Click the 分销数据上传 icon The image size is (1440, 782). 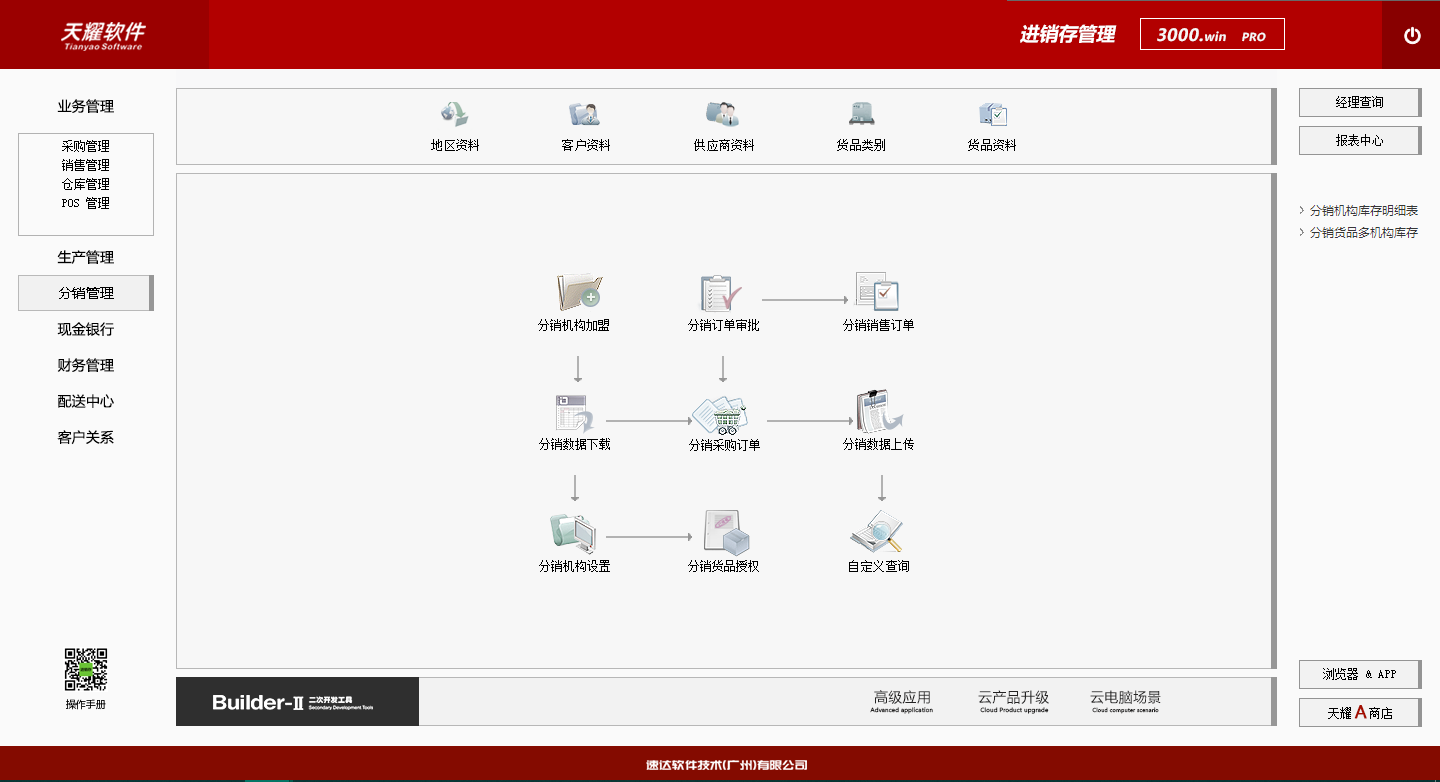[x=878, y=412]
